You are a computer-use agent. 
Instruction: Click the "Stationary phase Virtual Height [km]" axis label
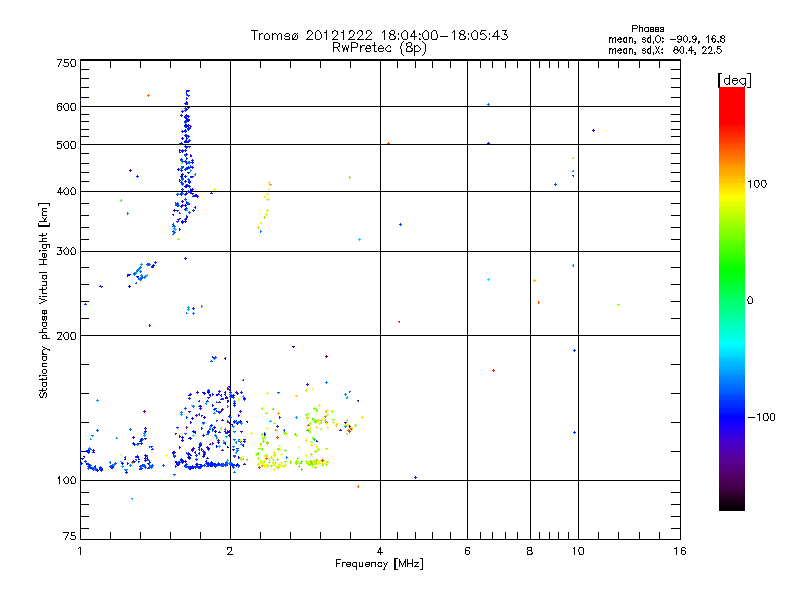click(x=44, y=301)
